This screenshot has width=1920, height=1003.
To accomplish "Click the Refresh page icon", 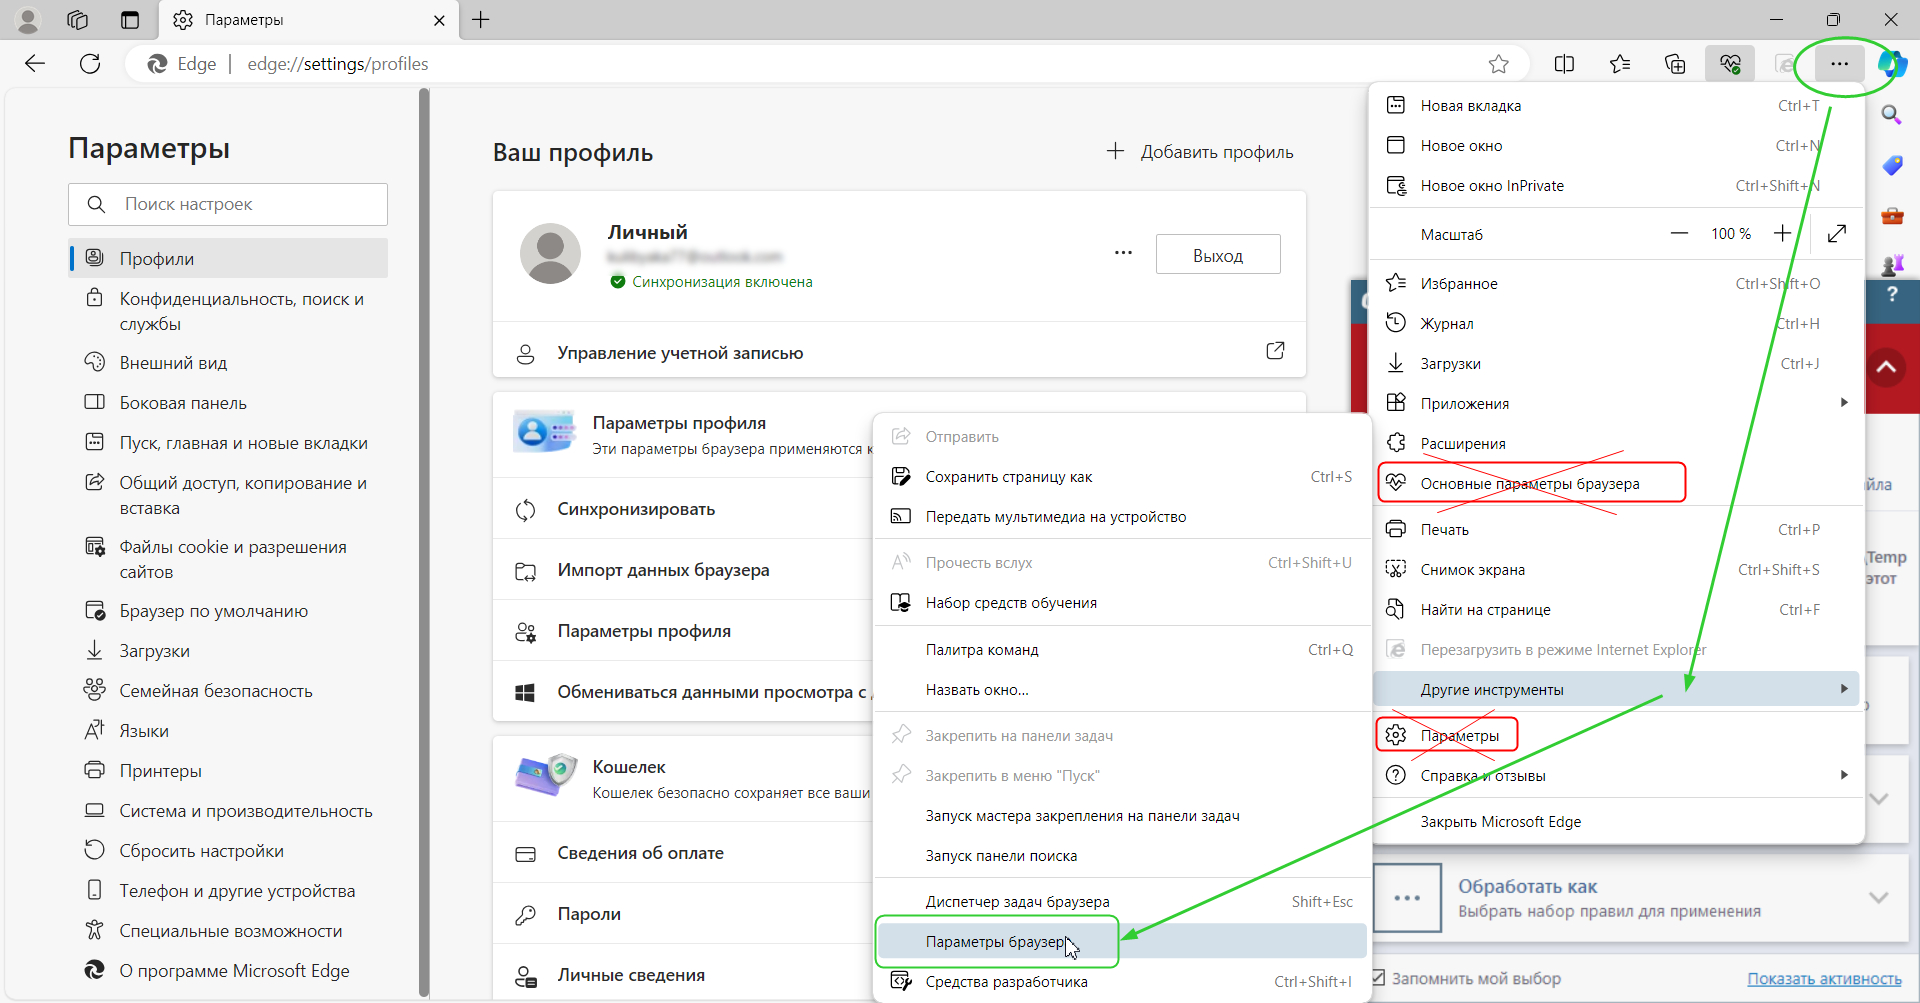I will click(x=90, y=64).
